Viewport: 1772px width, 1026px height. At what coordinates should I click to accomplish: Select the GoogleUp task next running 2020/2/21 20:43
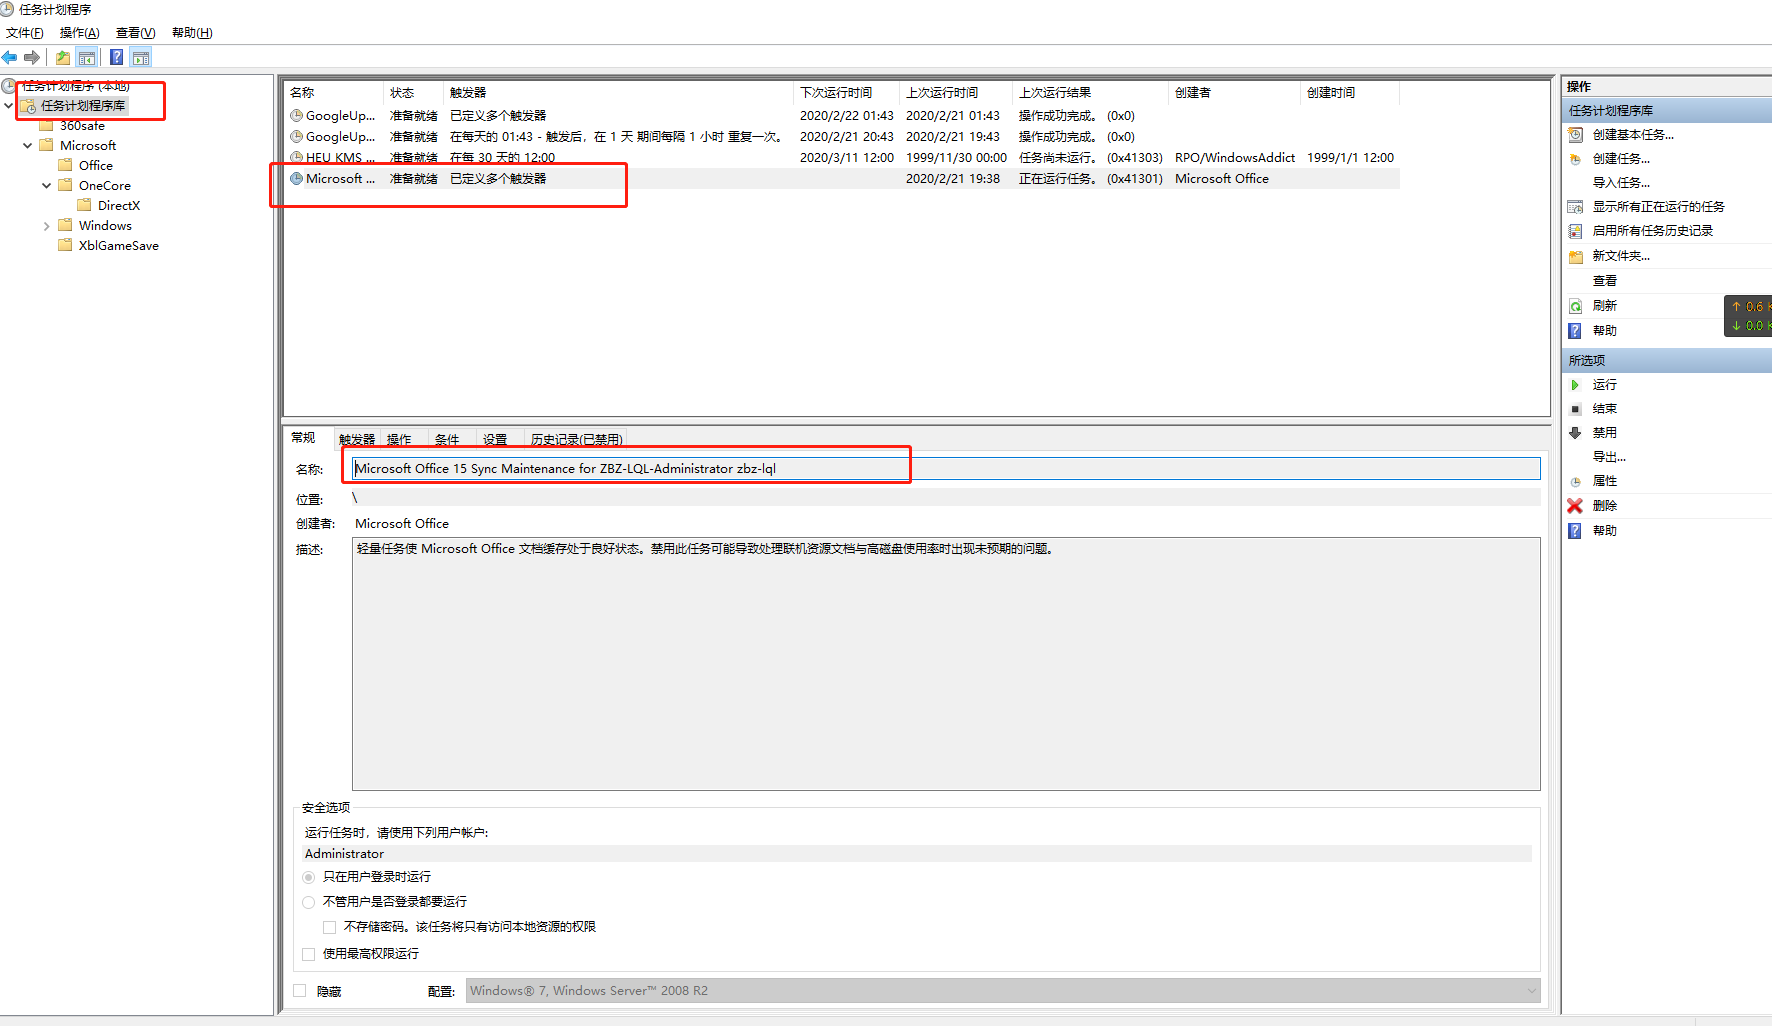(841, 137)
